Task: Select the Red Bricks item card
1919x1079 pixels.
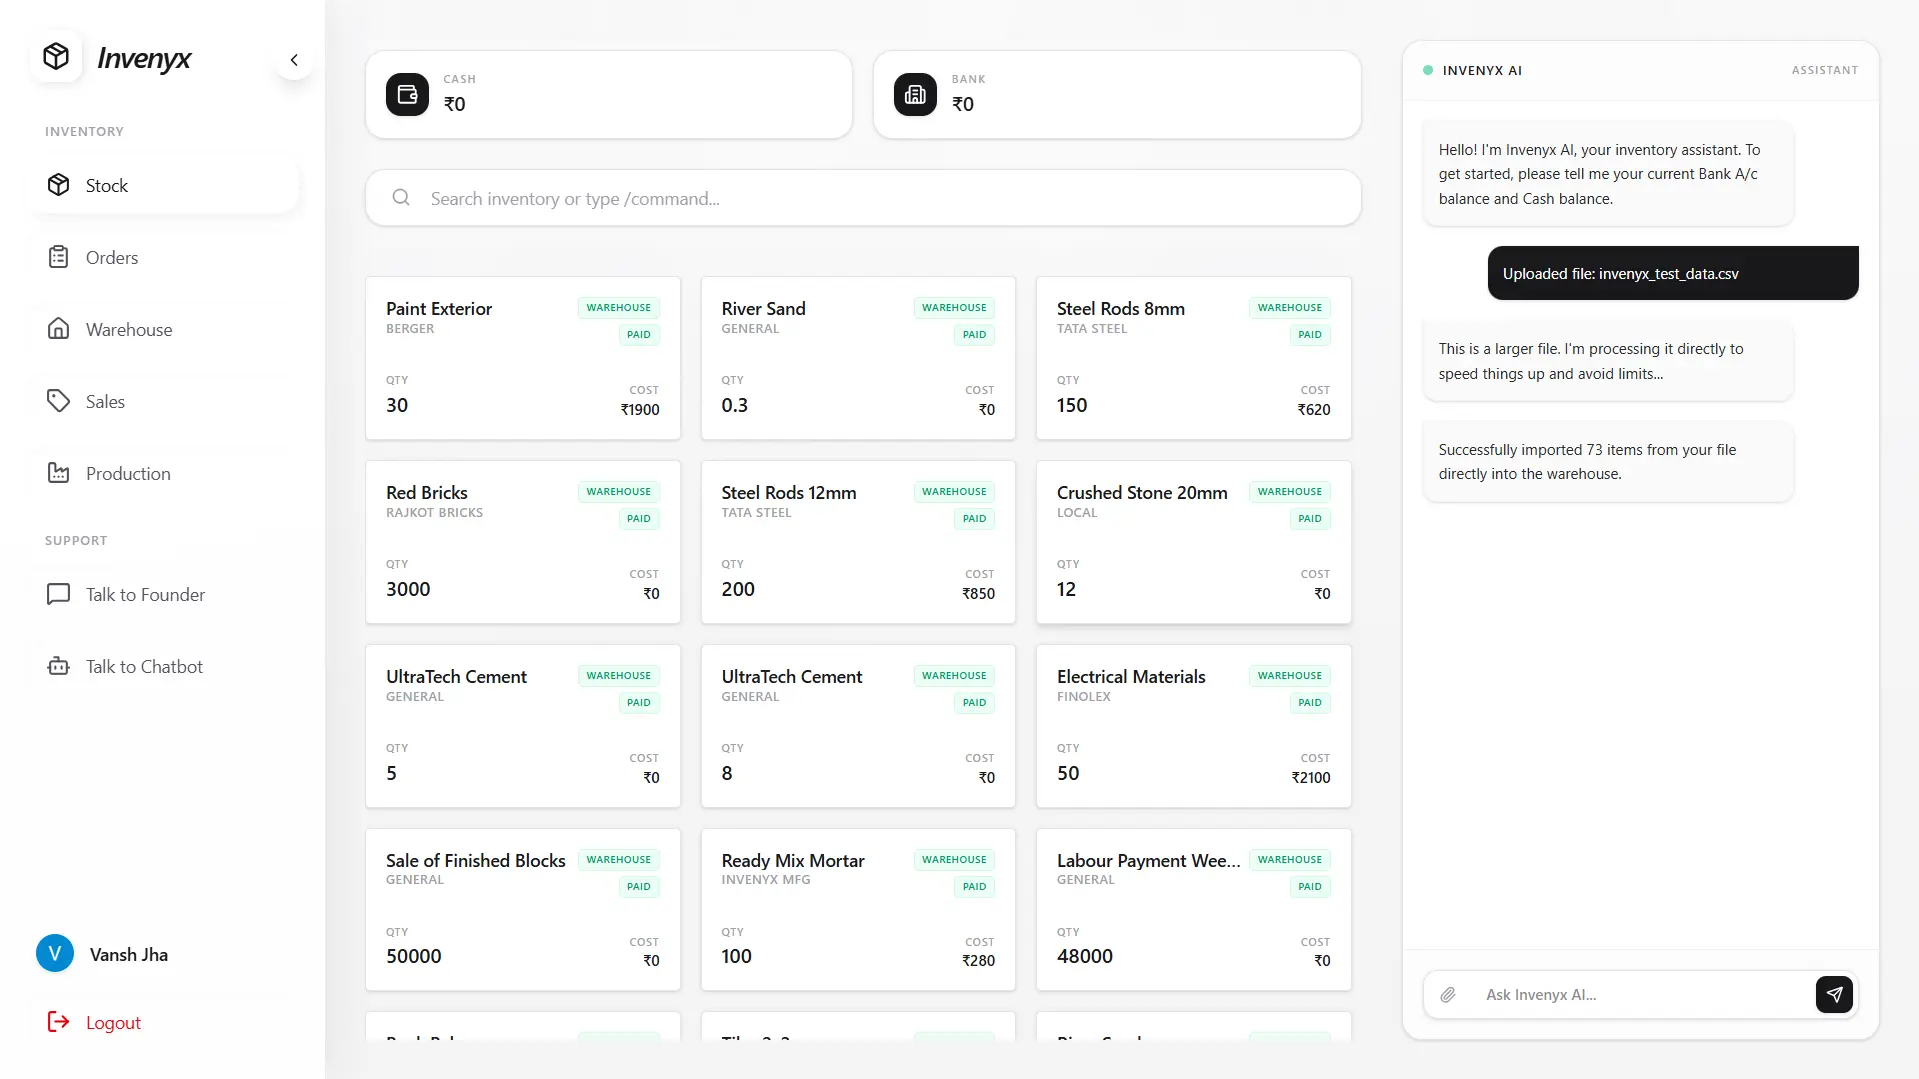Action: [523, 542]
